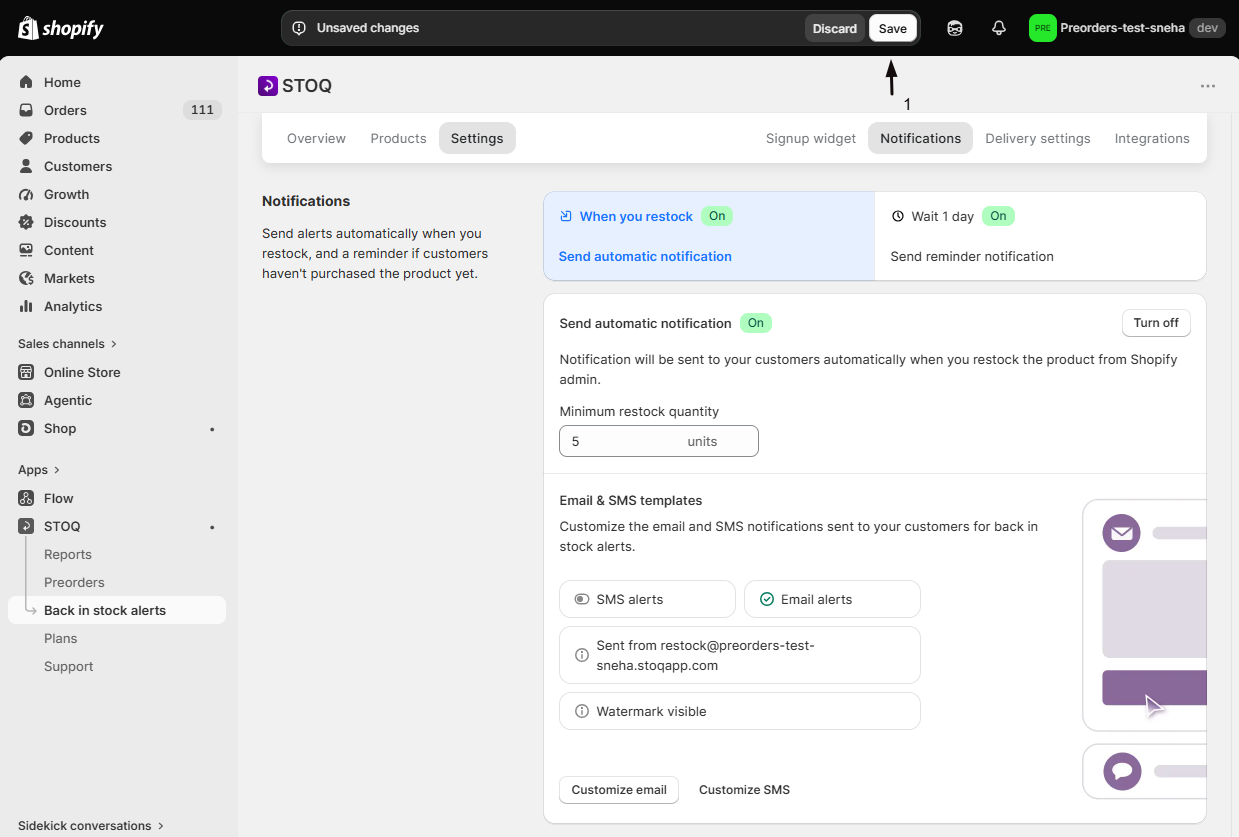The height and width of the screenshot is (837, 1239).
Task: Select the Settings tab
Action: pos(477,138)
